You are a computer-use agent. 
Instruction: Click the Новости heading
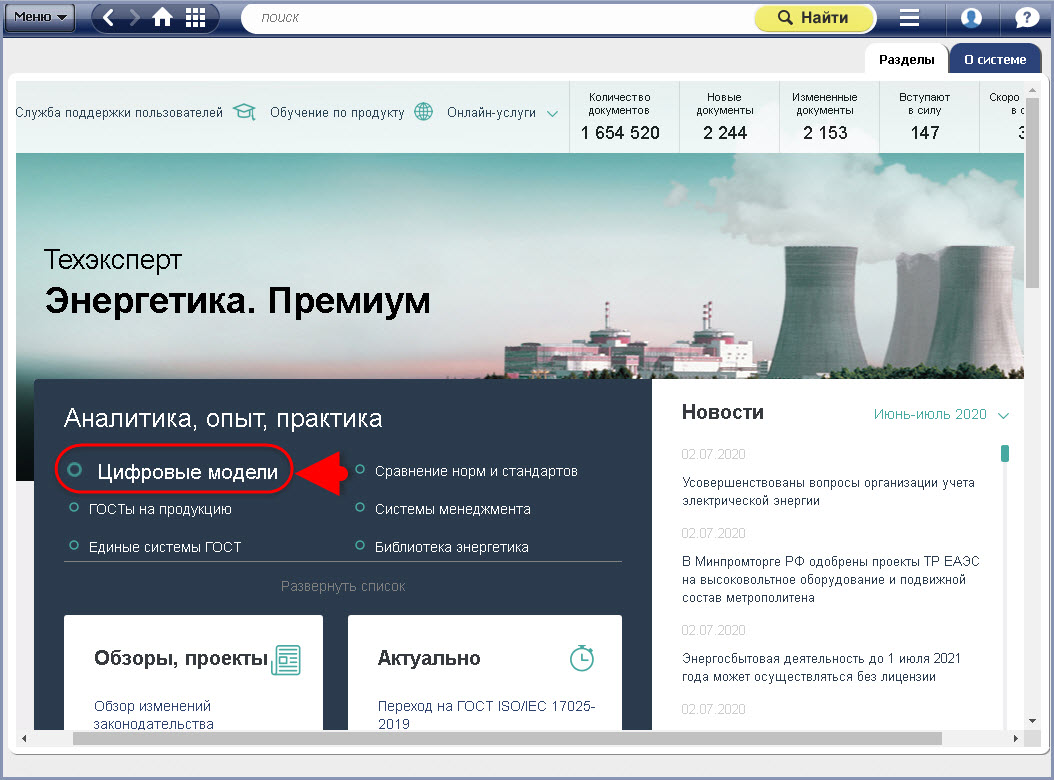[723, 412]
